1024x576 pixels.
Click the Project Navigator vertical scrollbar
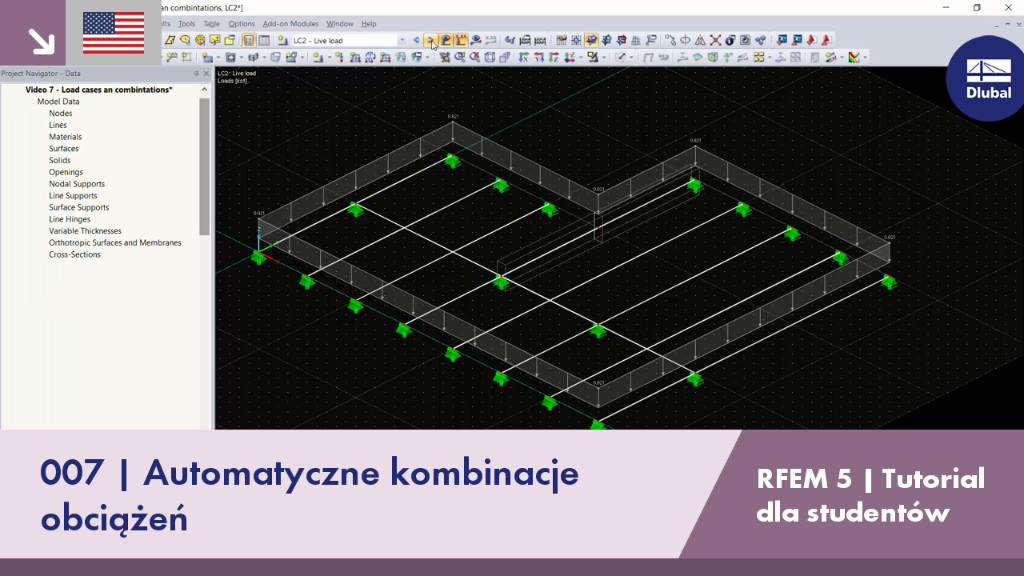(x=204, y=167)
